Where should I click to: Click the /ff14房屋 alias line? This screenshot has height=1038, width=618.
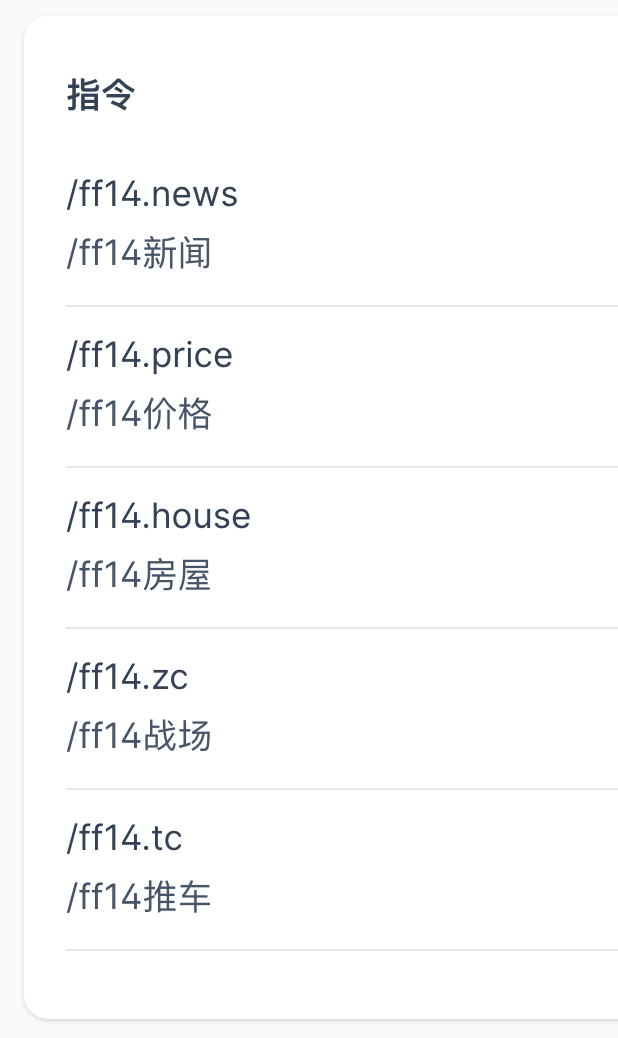139,576
